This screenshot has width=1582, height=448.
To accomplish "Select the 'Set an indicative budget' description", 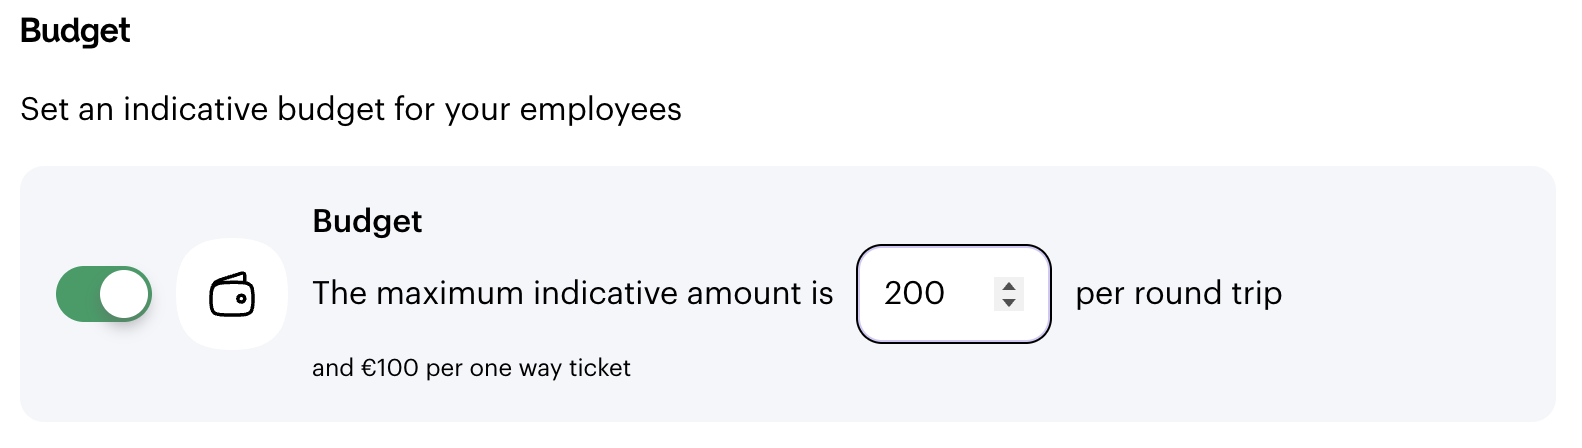I will pyautogui.click(x=351, y=108).
